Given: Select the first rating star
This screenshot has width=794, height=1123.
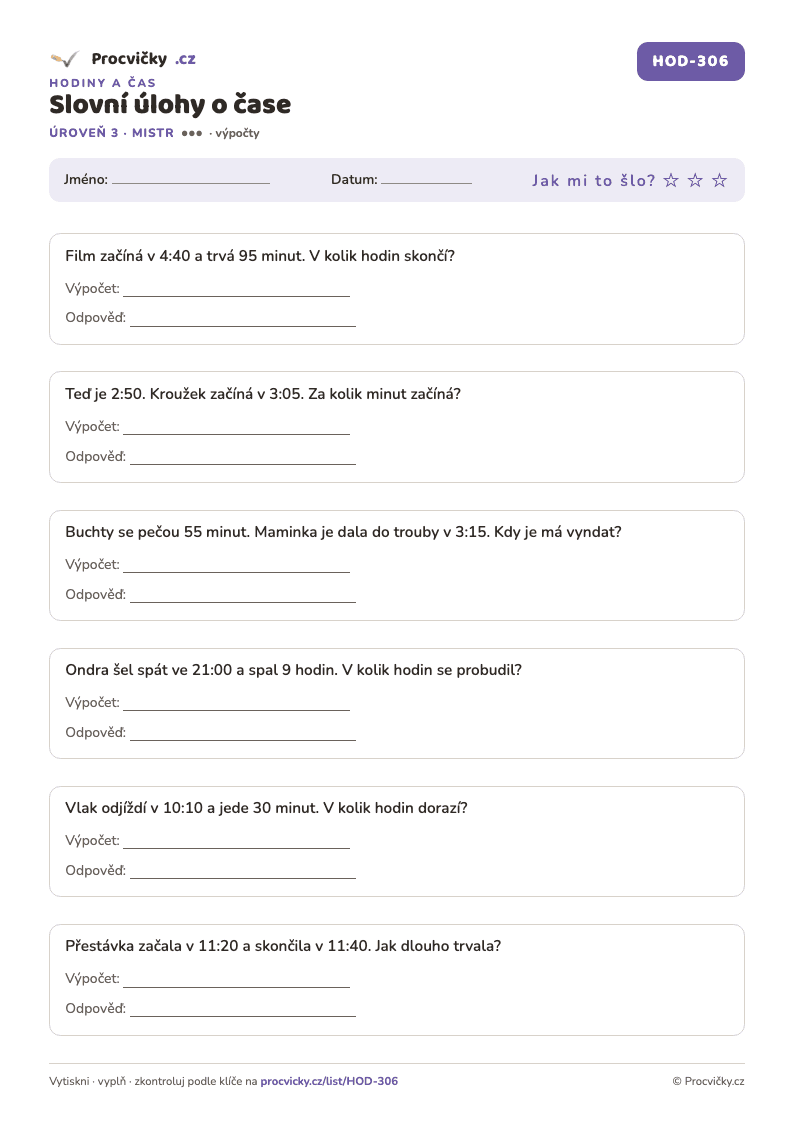Looking at the screenshot, I should click(671, 180).
